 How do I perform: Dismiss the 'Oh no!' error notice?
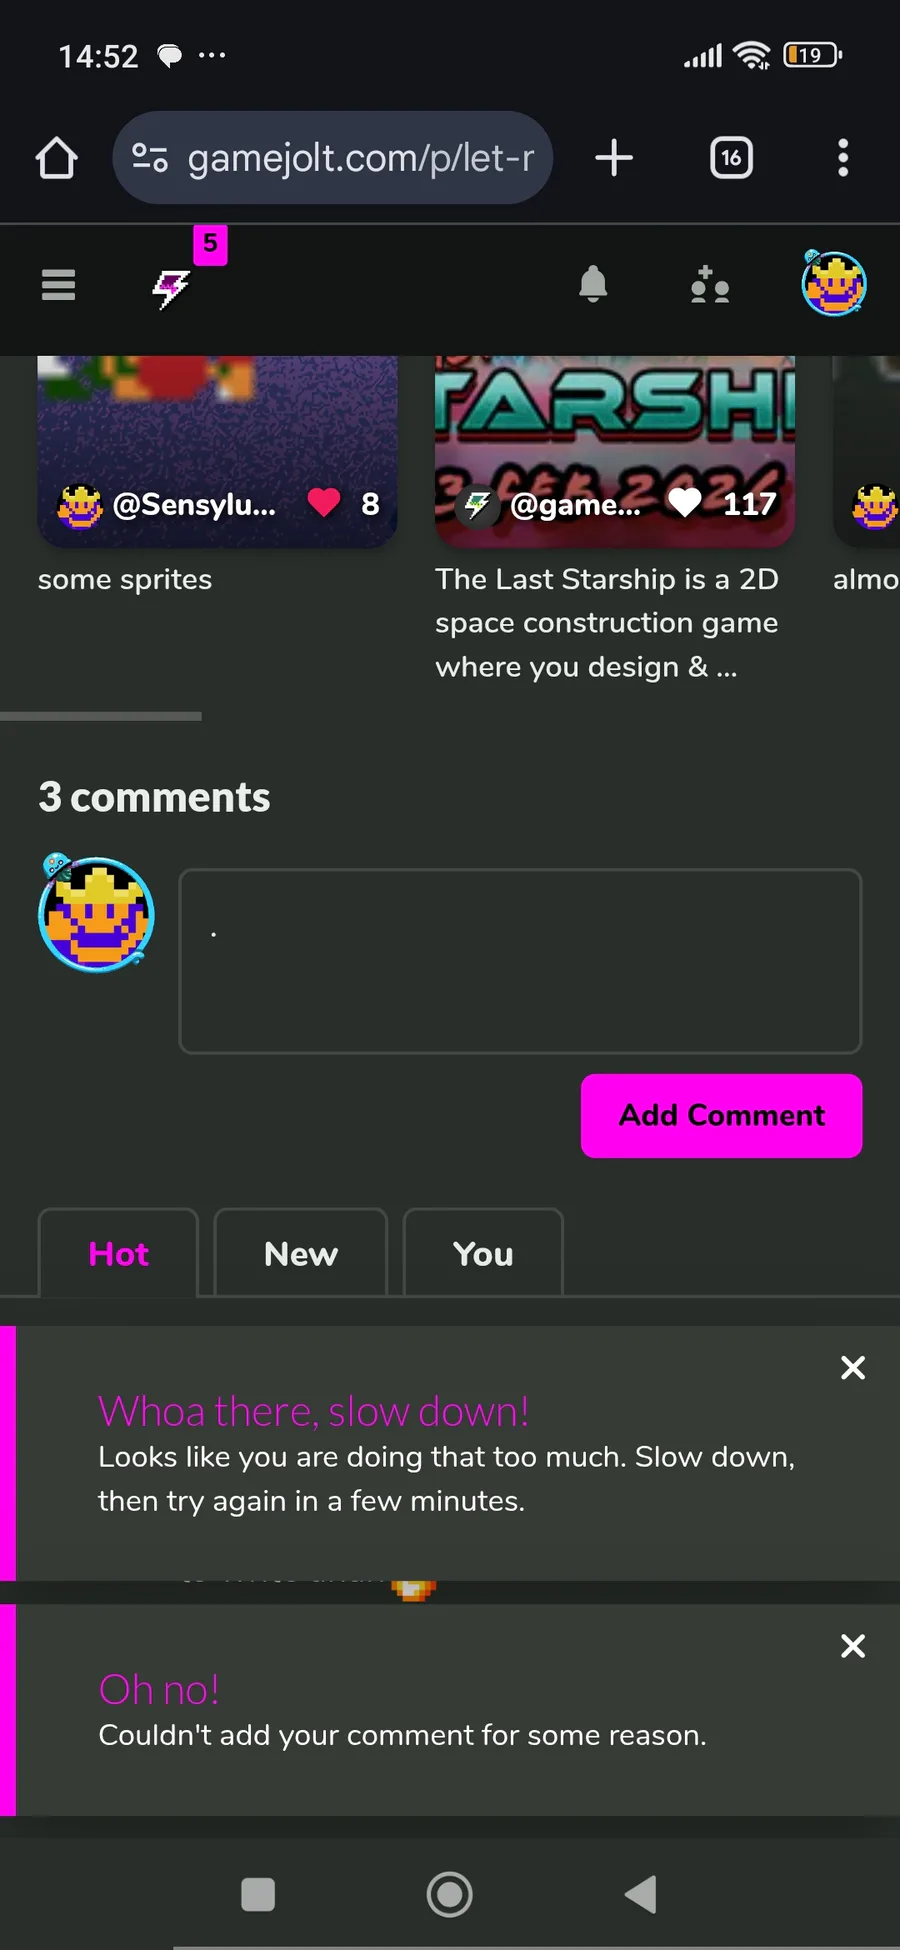pyautogui.click(x=853, y=1645)
